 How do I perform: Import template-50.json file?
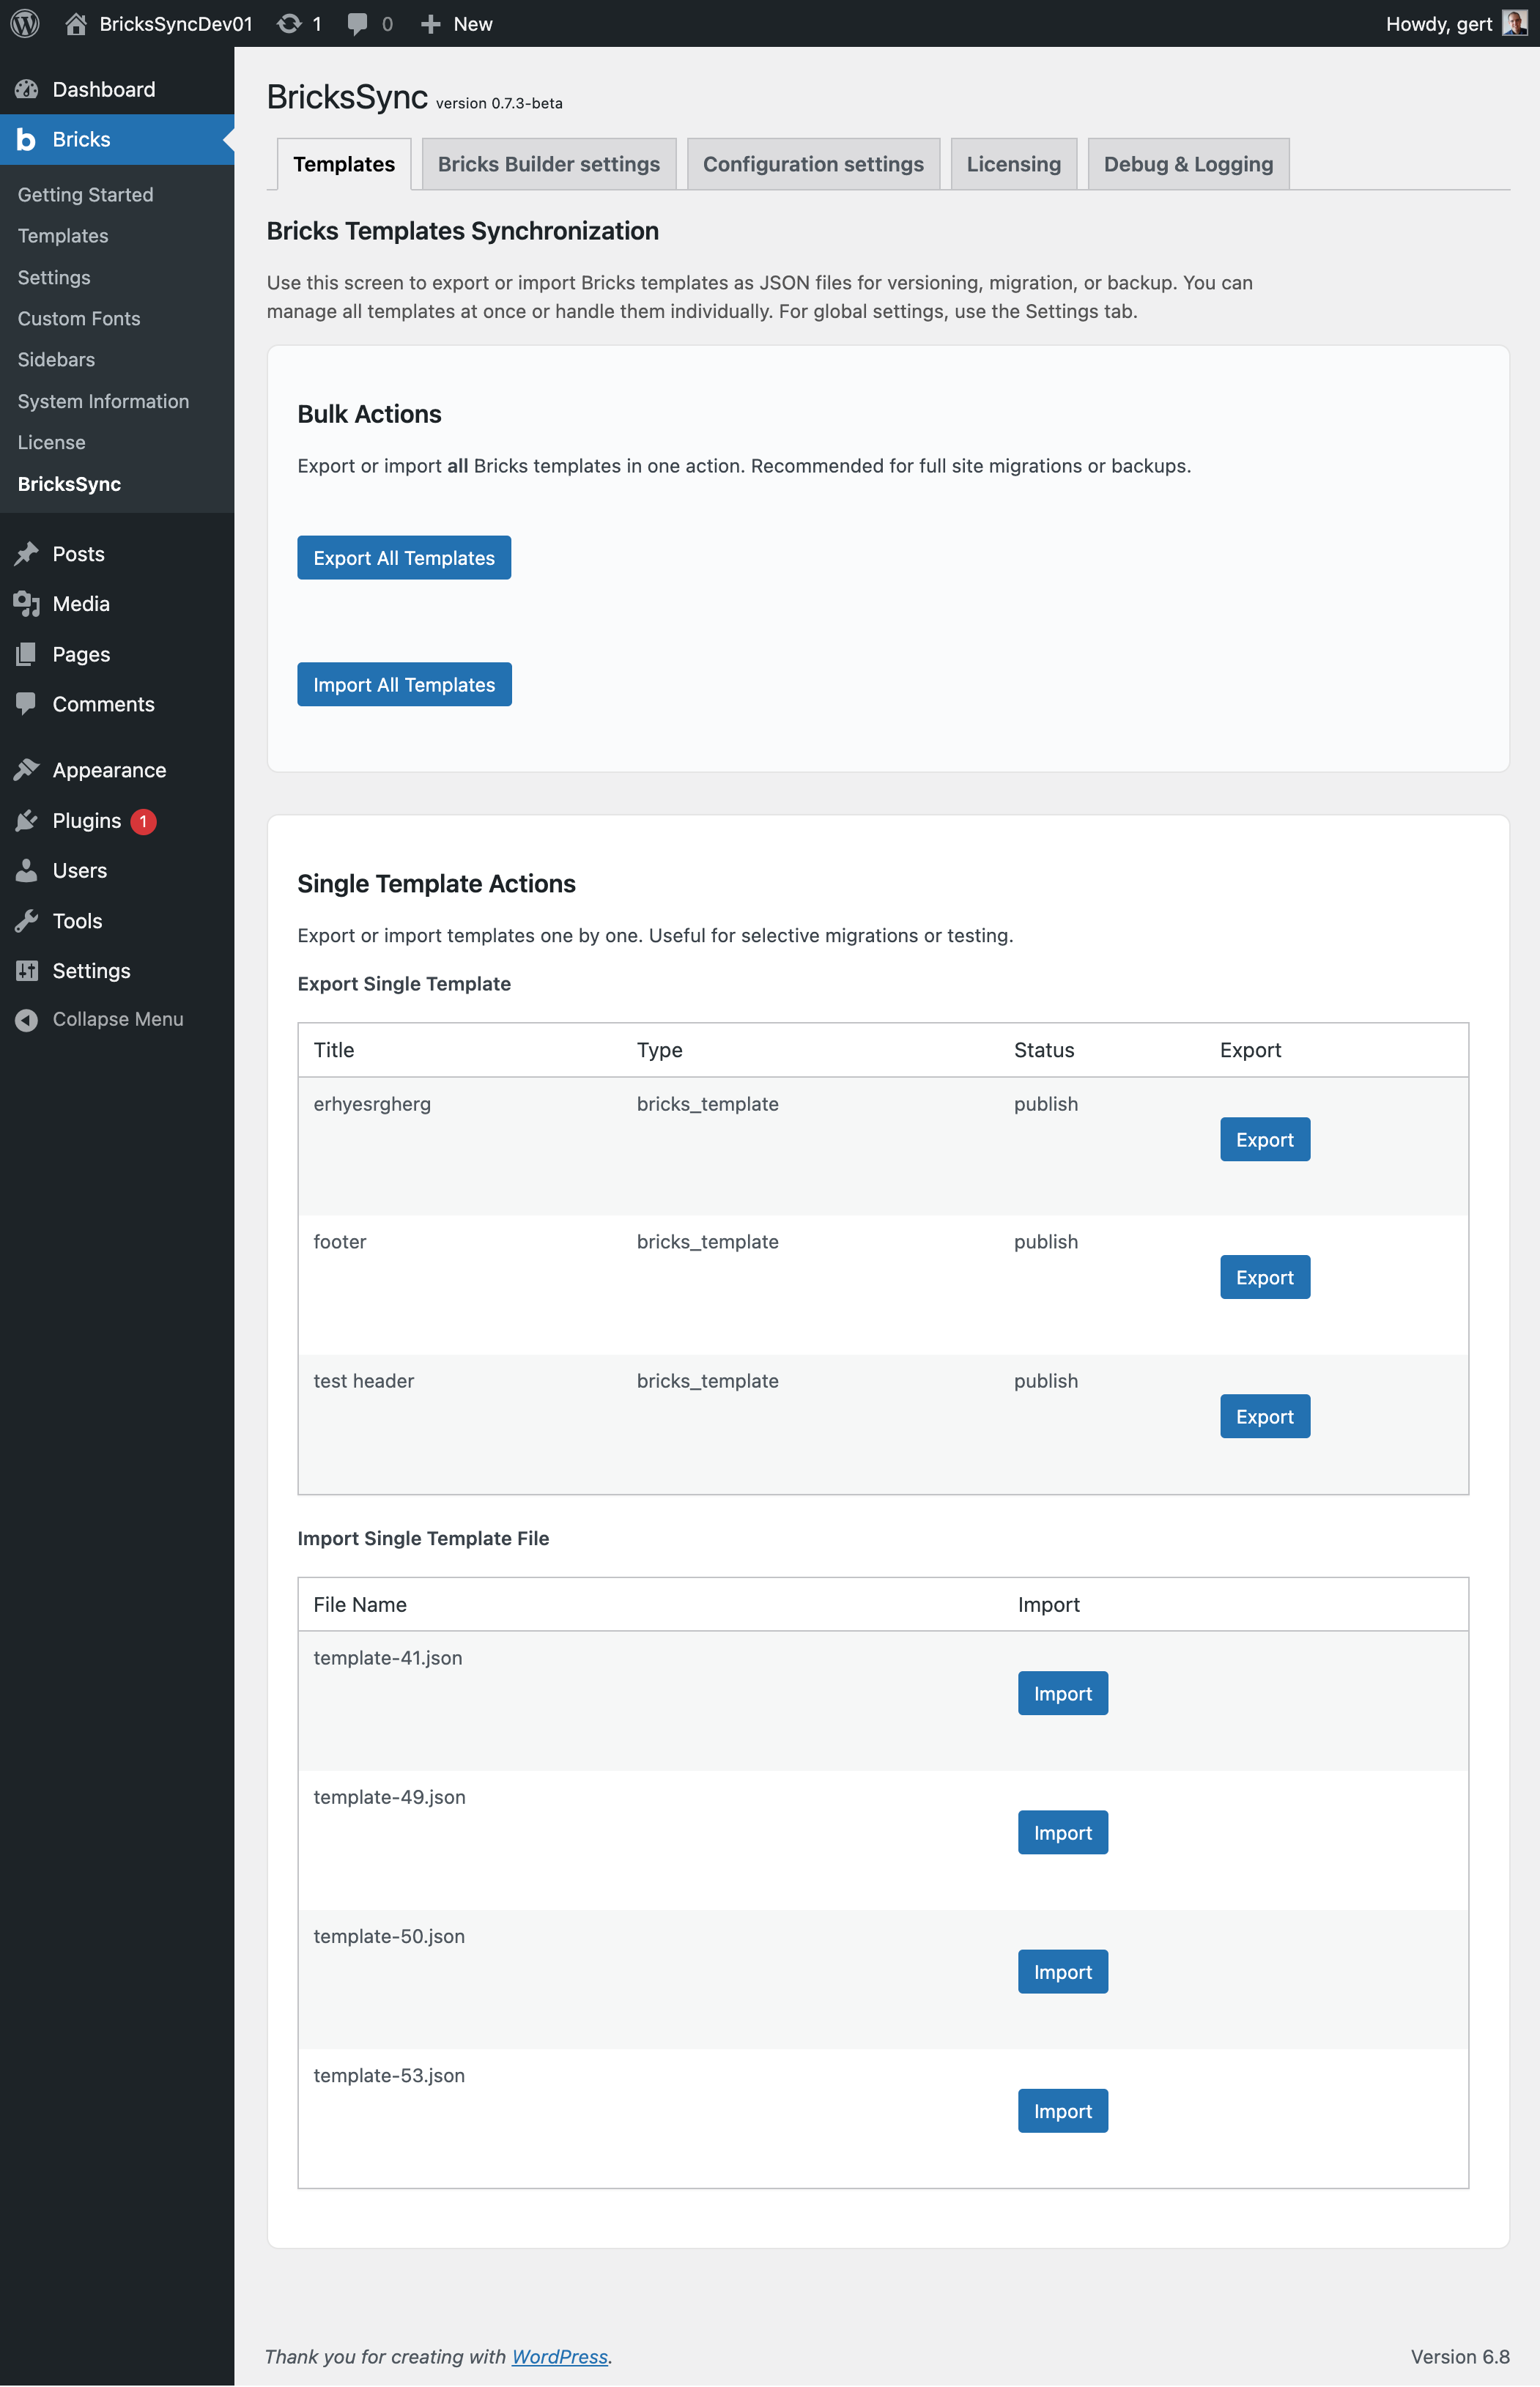1063,1972
